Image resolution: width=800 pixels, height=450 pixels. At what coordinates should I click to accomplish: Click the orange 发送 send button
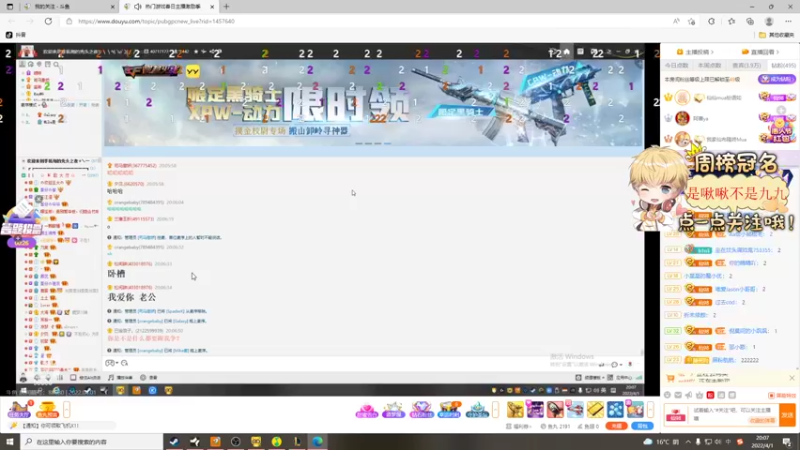coord(787,414)
